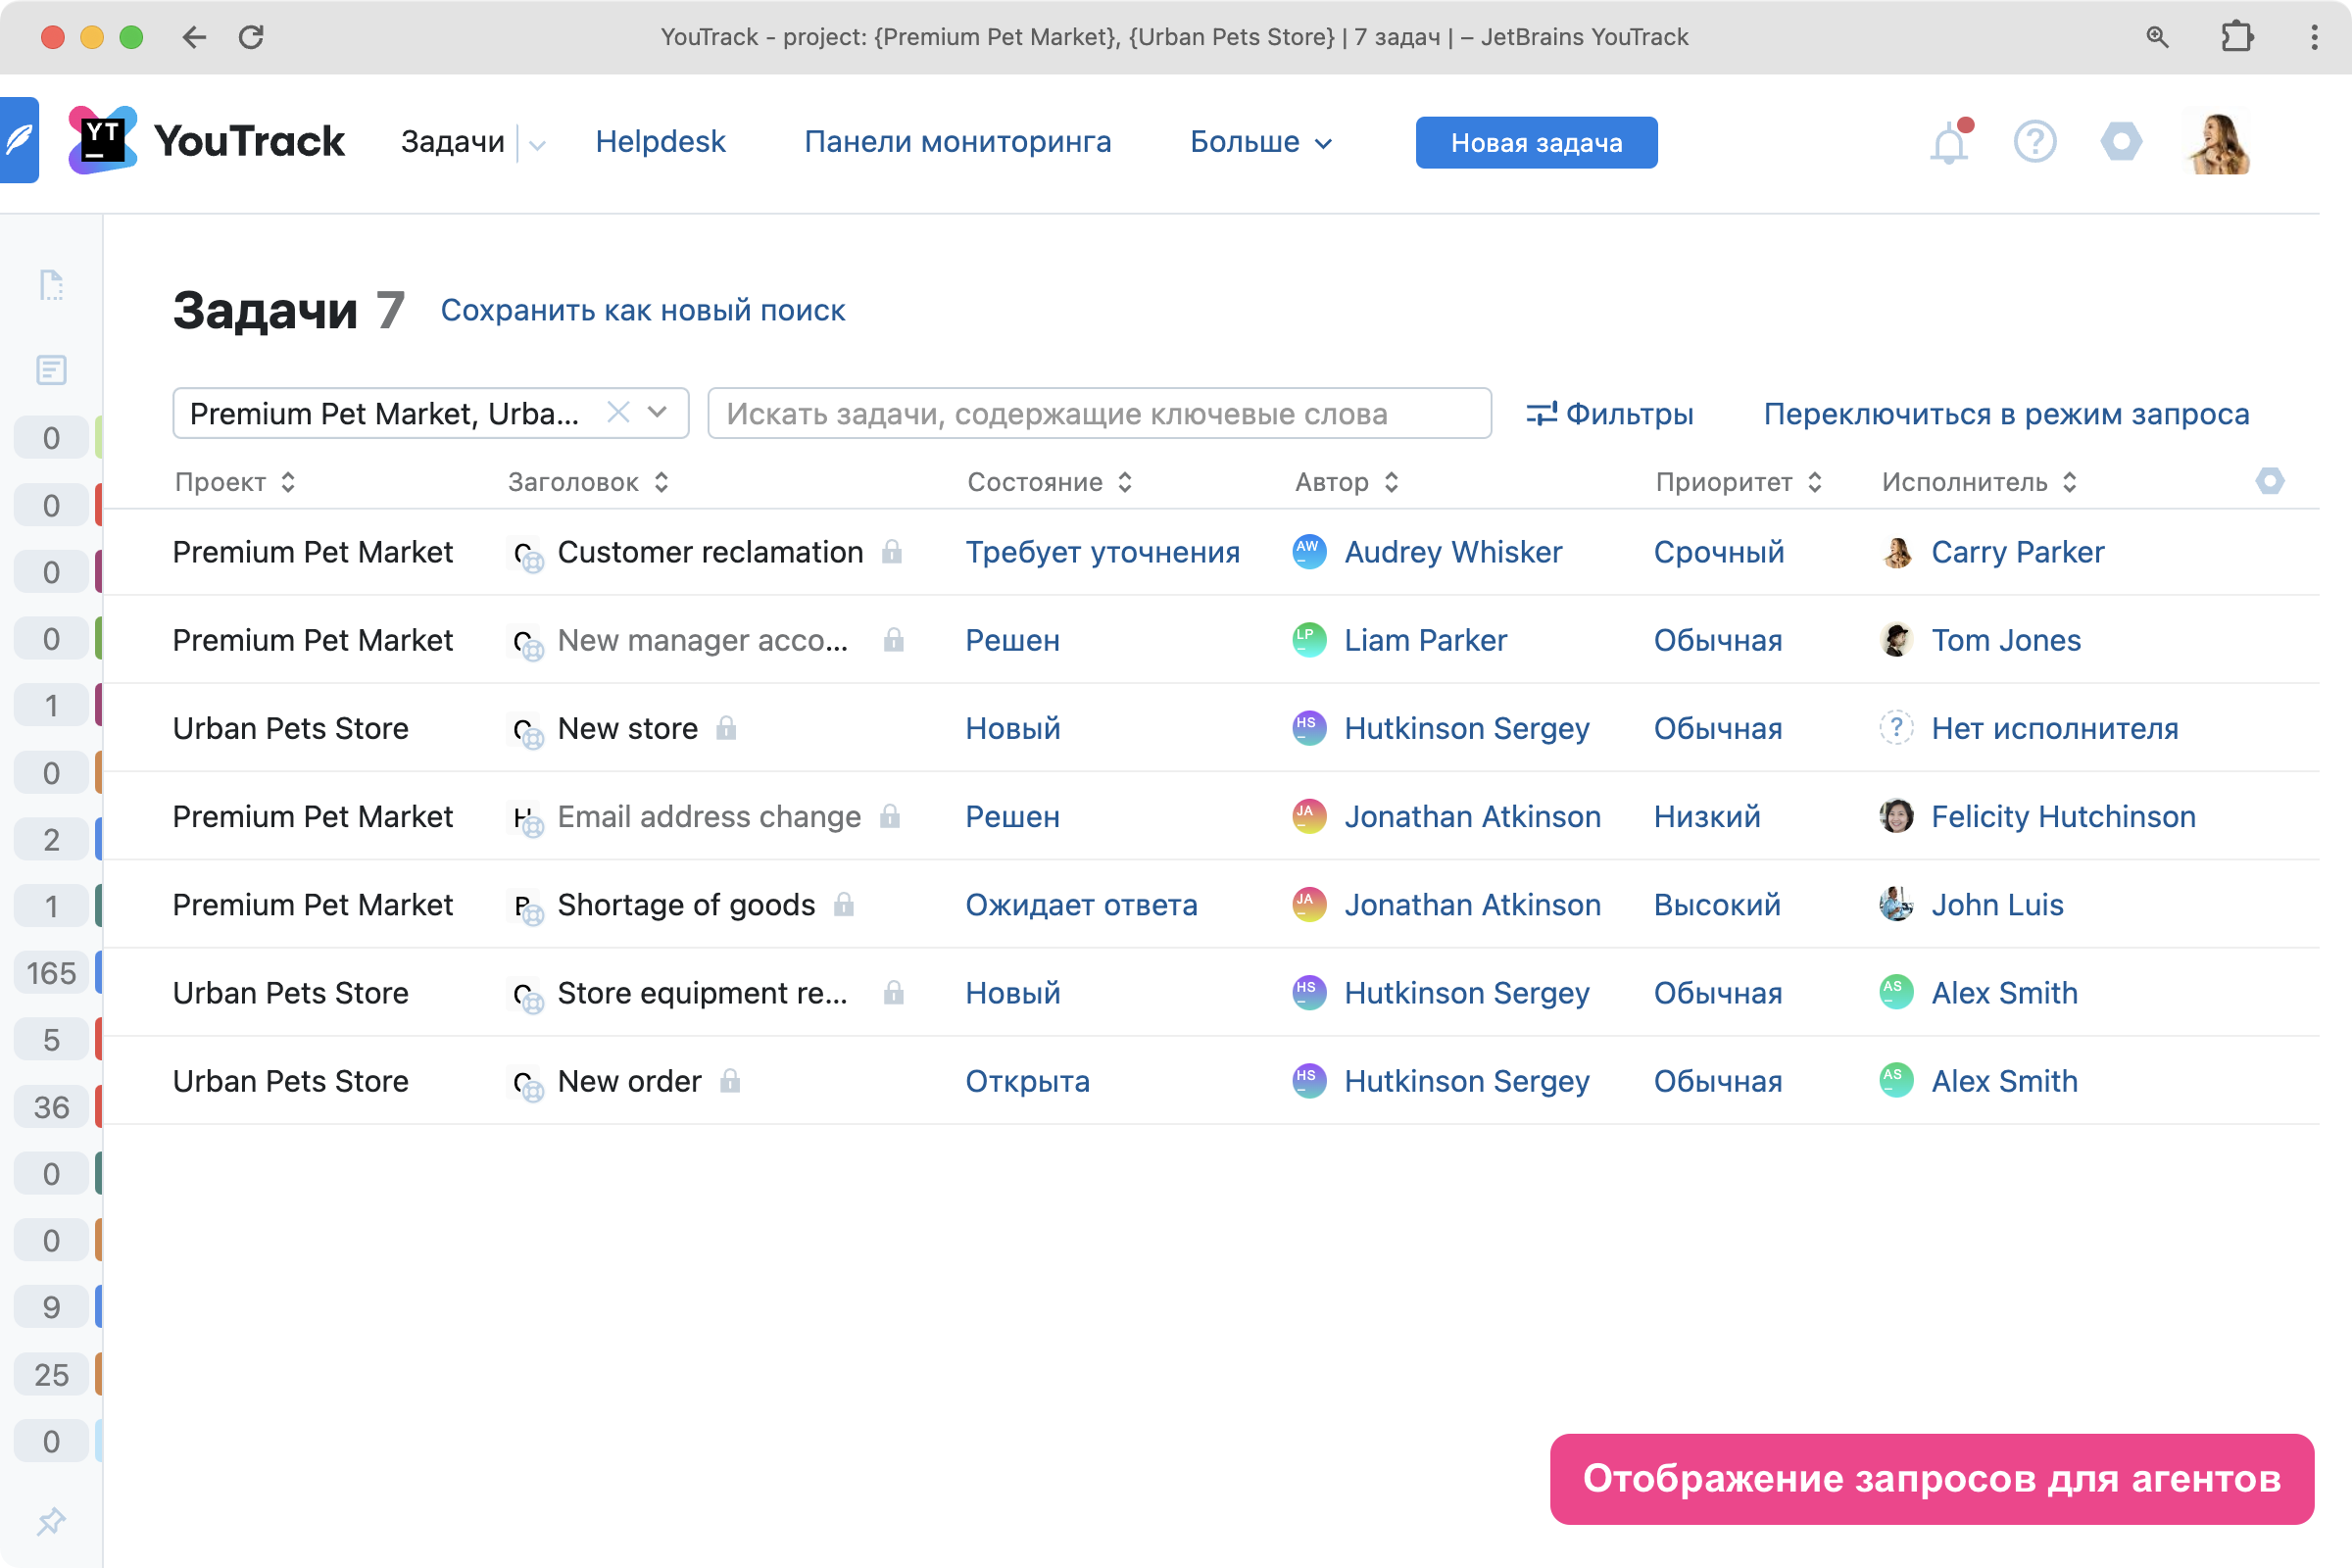Viewport: 2352px width, 1568px height.
Task: Open the Helpdesk tab
Action: point(660,142)
